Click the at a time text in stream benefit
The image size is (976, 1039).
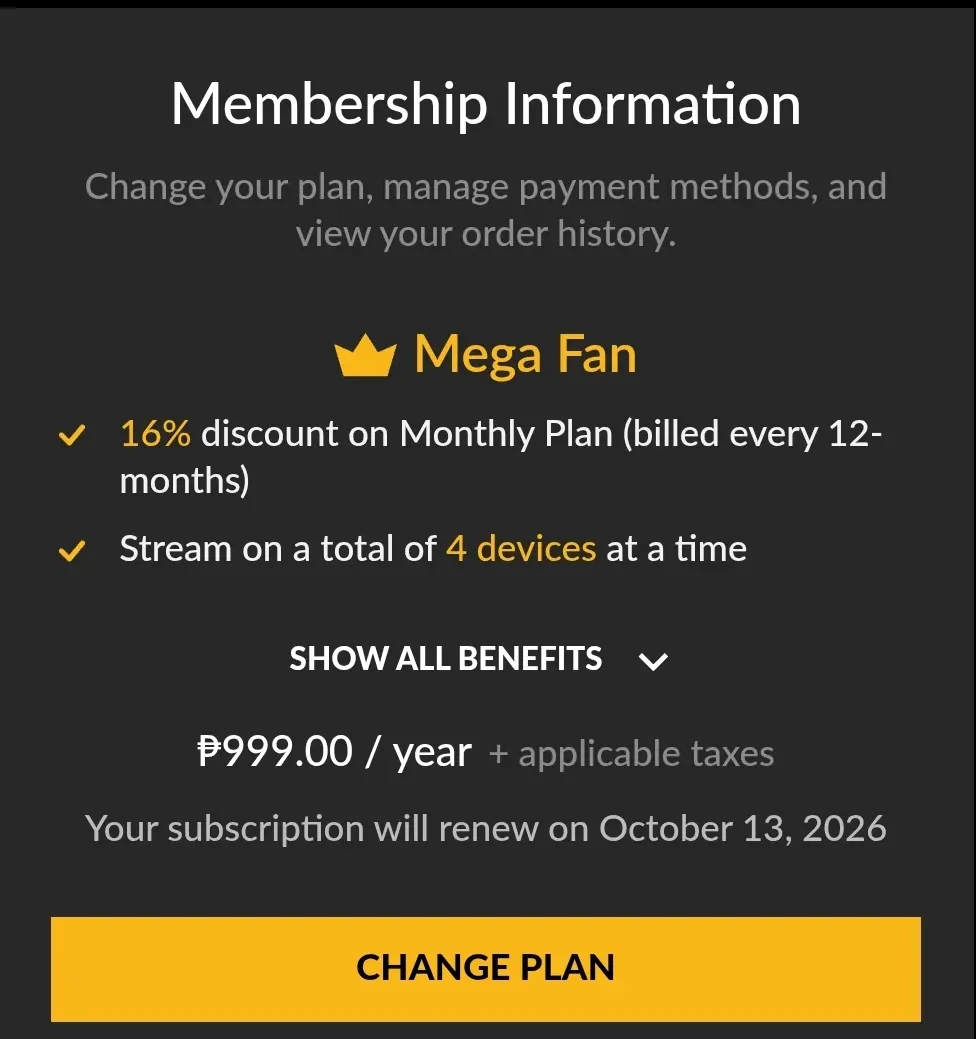677,549
